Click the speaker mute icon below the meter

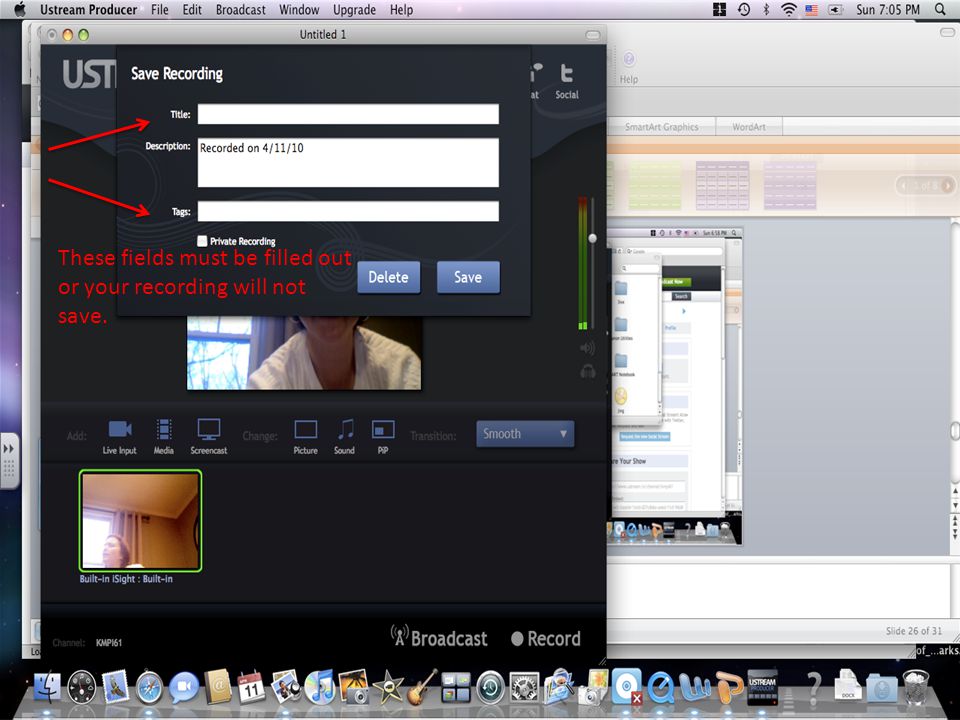(587, 348)
